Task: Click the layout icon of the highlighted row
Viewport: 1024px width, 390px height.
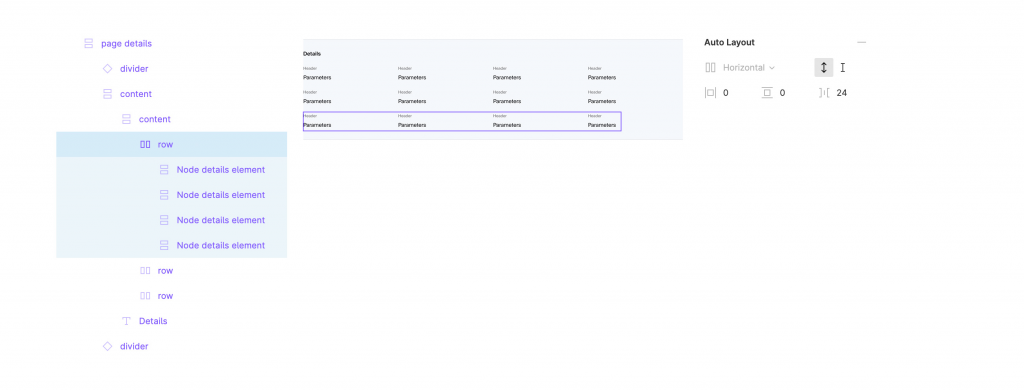Action: coord(146,144)
